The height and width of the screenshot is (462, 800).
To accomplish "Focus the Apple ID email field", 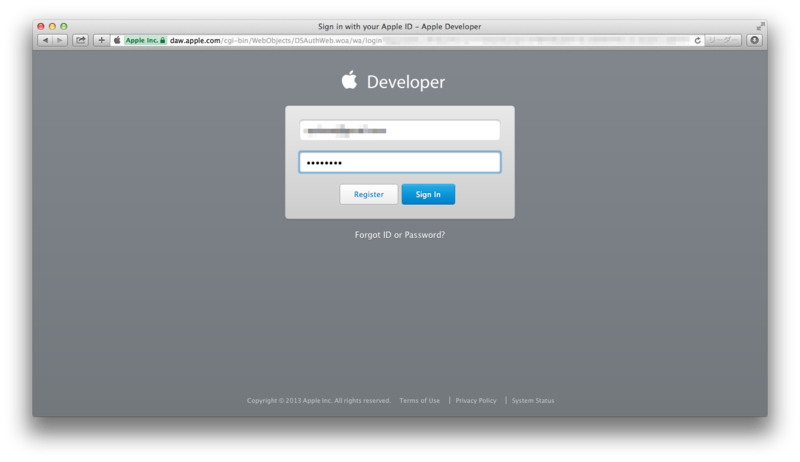I will pos(399,130).
